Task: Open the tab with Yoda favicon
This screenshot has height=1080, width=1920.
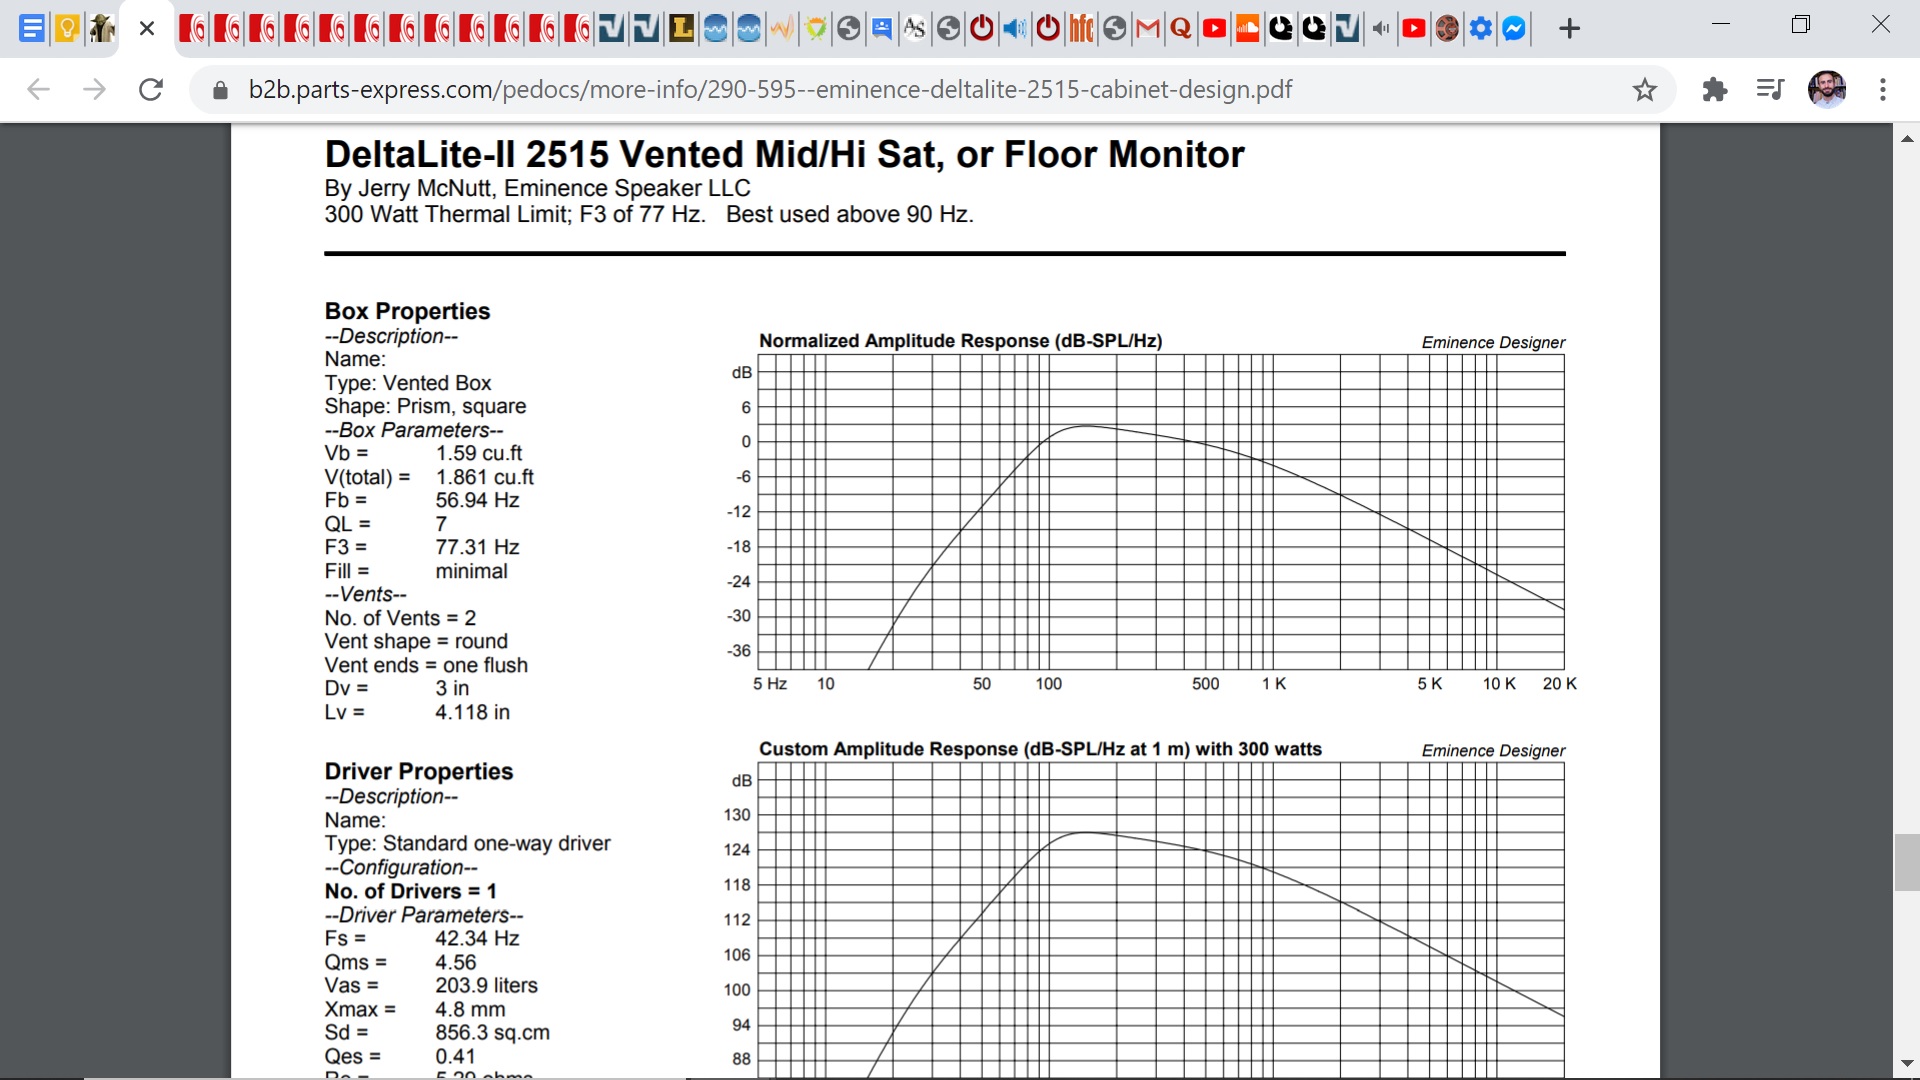Action: [x=101, y=28]
